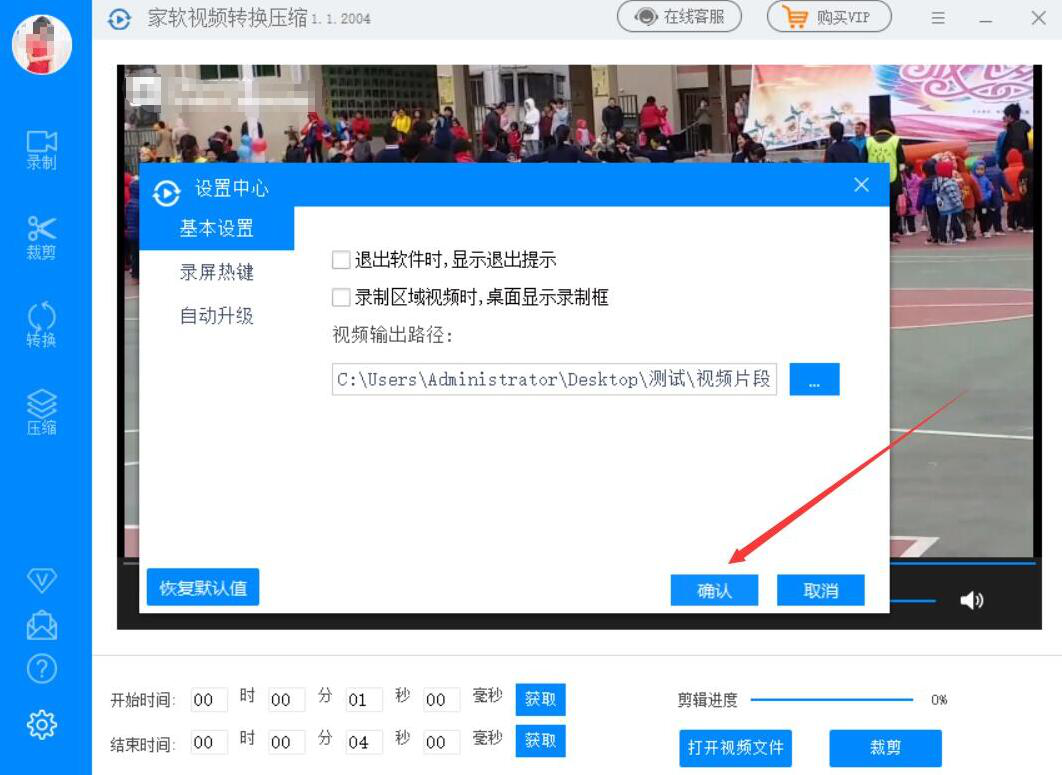Click 恢复默认值 to restore defaults
This screenshot has width=1062, height=775.
[x=203, y=587]
